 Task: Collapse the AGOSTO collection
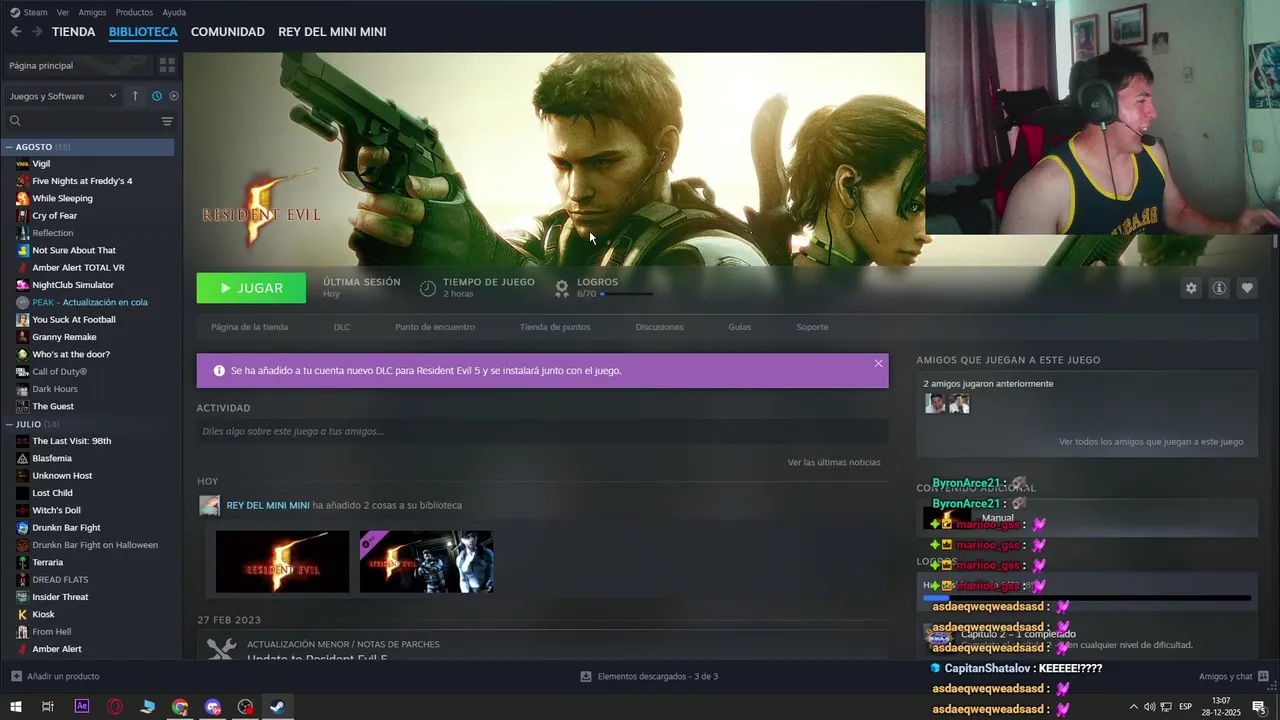click(9, 147)
